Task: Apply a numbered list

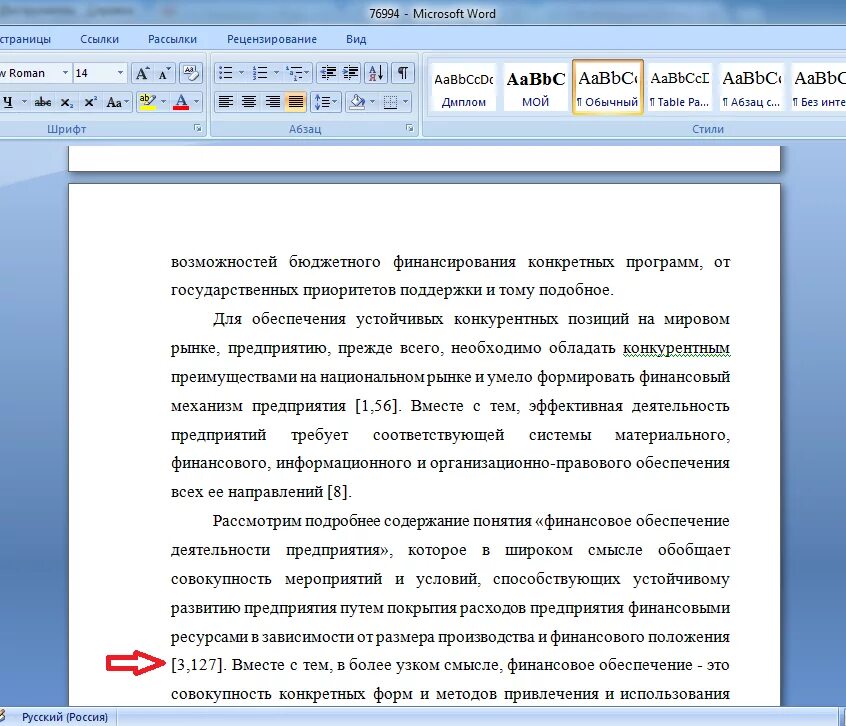Action: point(261,73)
